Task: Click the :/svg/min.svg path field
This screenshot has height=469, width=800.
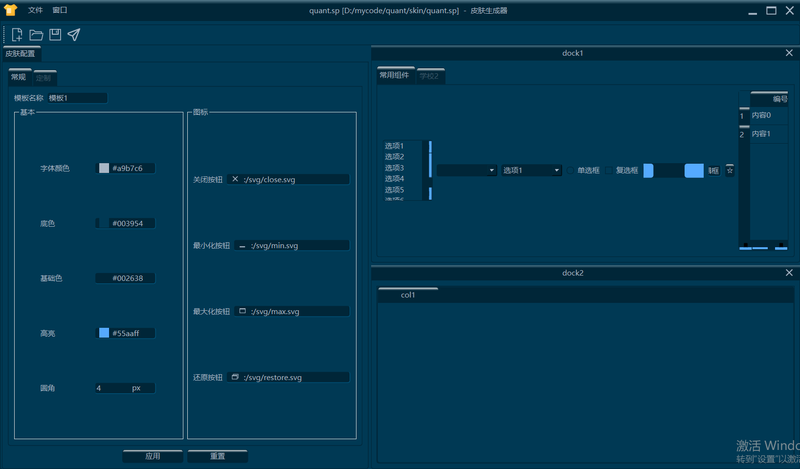Action: [x=292, y=245]
